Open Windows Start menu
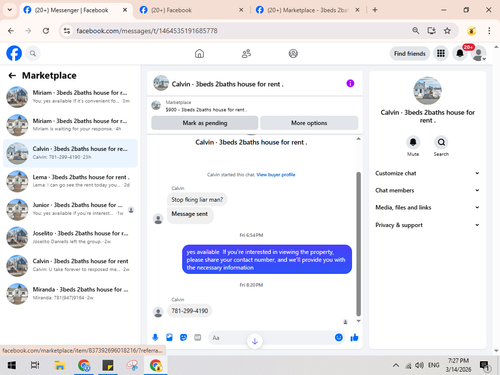 pos(12,365)
